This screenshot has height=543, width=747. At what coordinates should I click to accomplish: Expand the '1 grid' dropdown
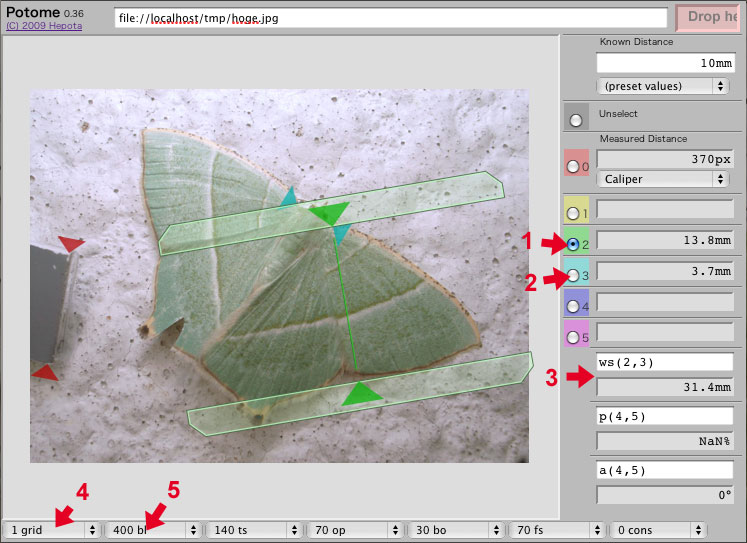[x=52, y=530]
